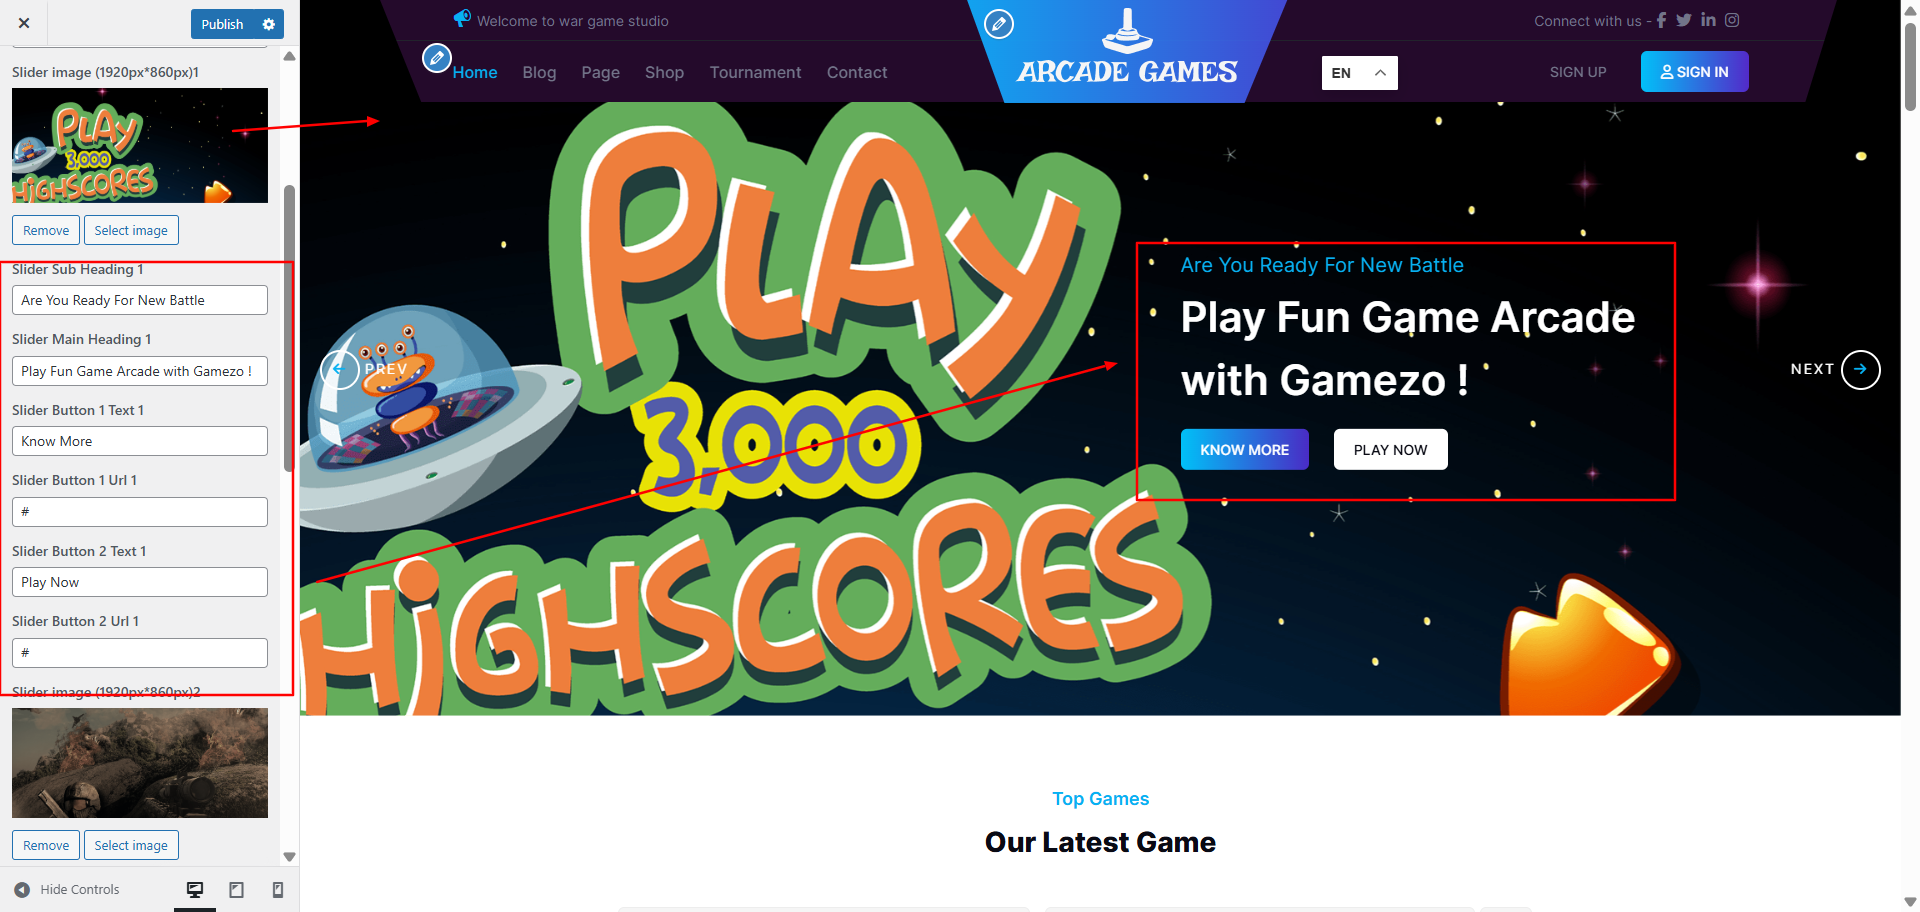Click Slider Main Heading 1 input field
The width and height of the screenshot is (1920, 912).
(140, 371)
